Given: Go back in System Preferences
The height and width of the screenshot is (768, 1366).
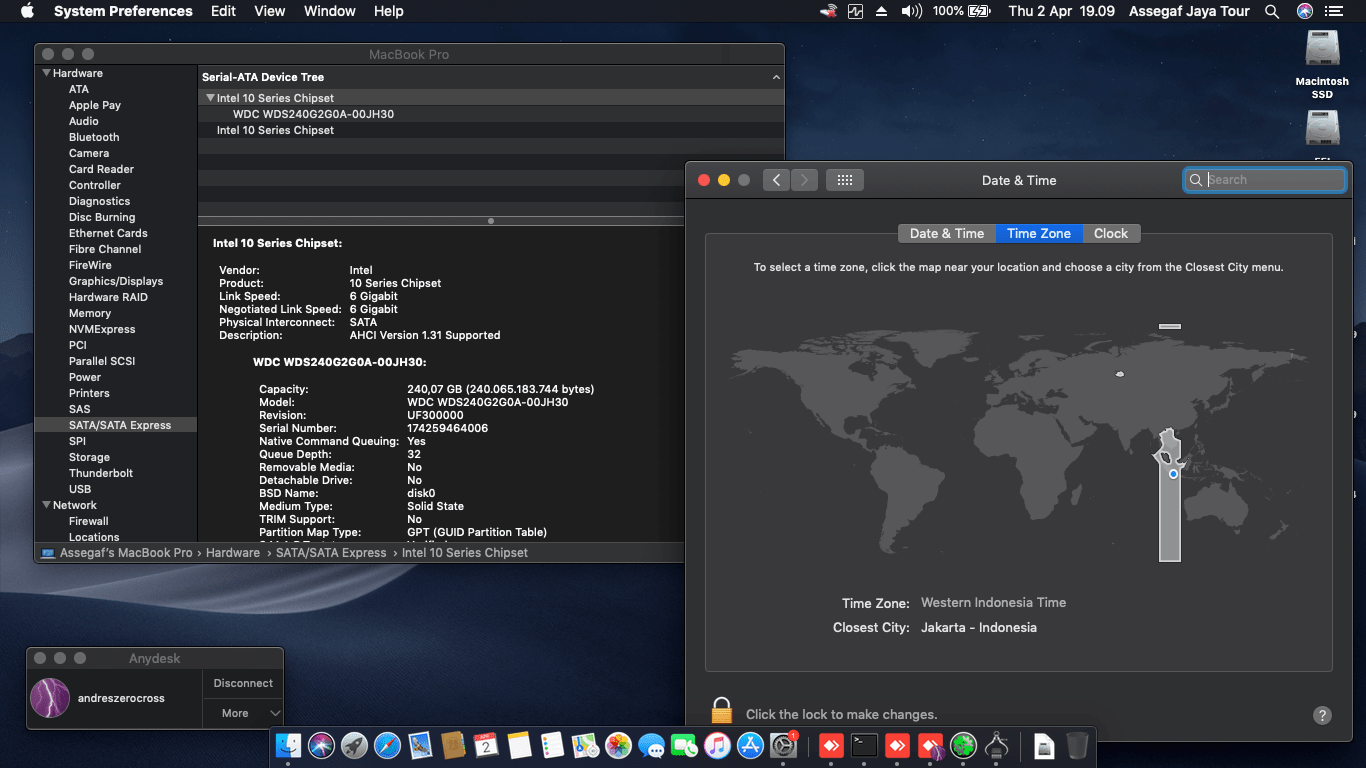Looking at the screenshot, I should (777, 180).
